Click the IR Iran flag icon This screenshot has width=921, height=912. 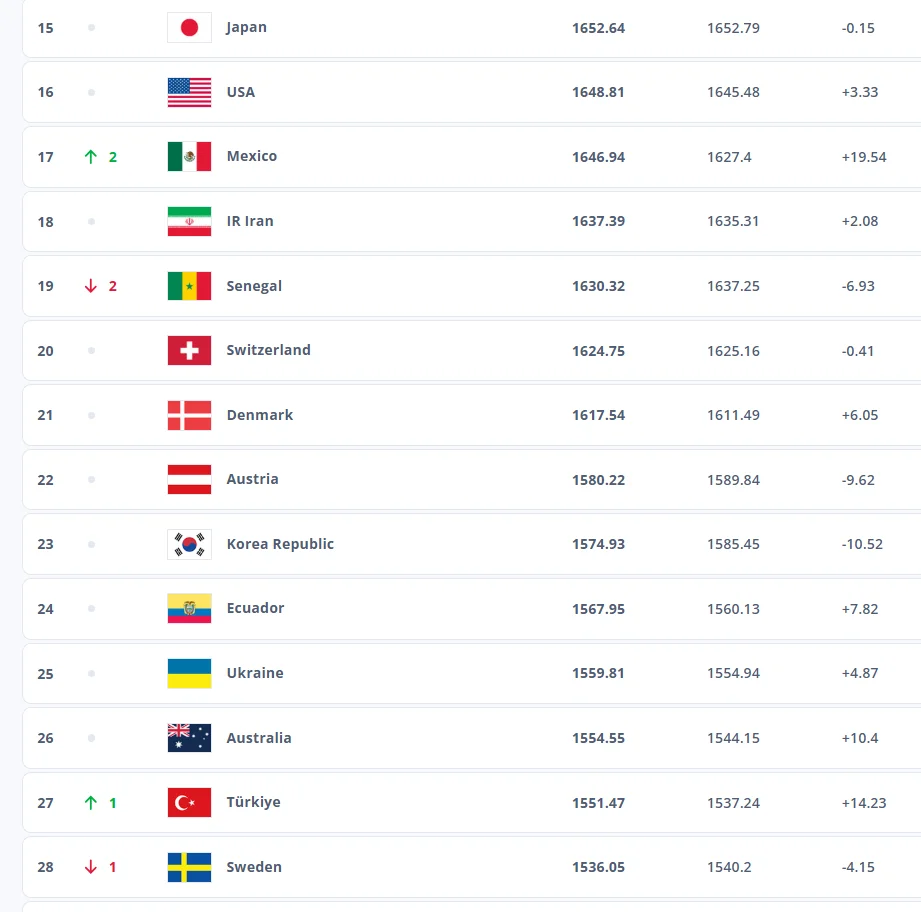coord(189,221)
